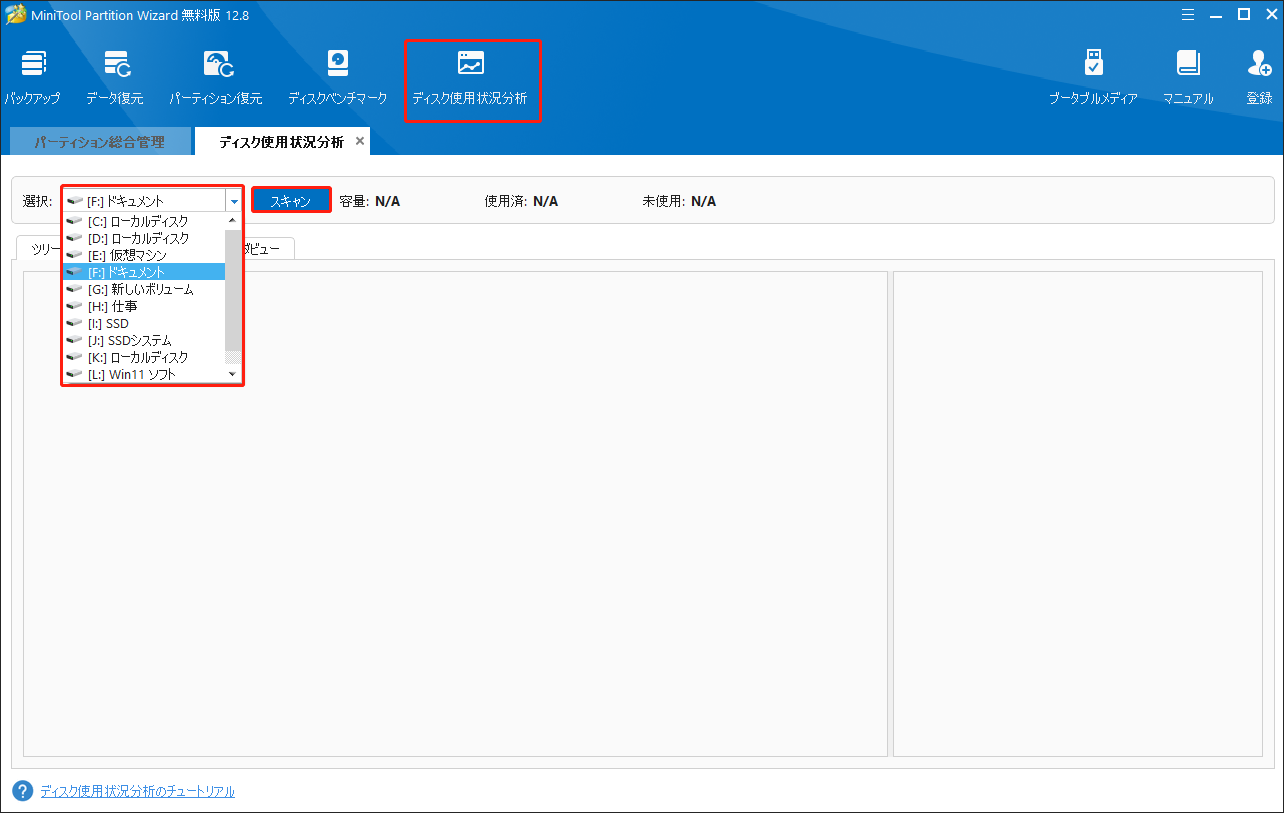Minimize the MiniTool Partition Wizard window
The height and width of the screenshot is (813, 1284).
(1216, 15)
